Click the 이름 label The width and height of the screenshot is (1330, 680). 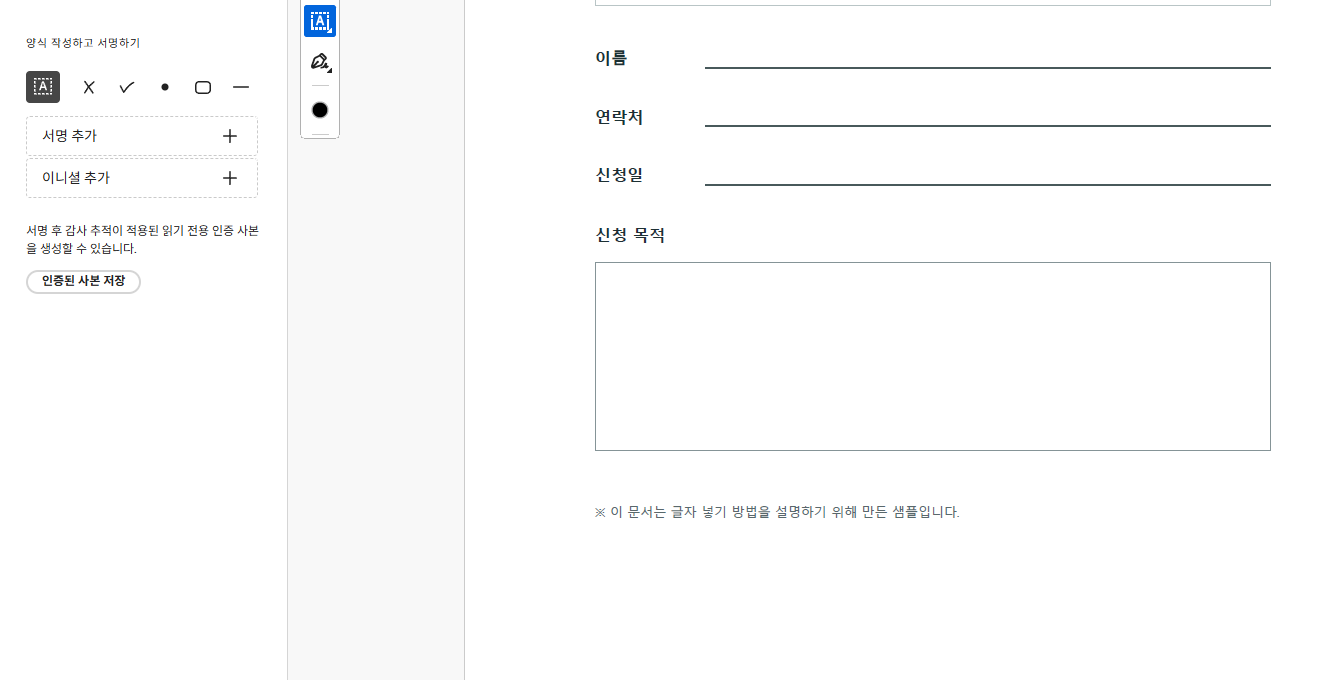click(x=611, y=58)
